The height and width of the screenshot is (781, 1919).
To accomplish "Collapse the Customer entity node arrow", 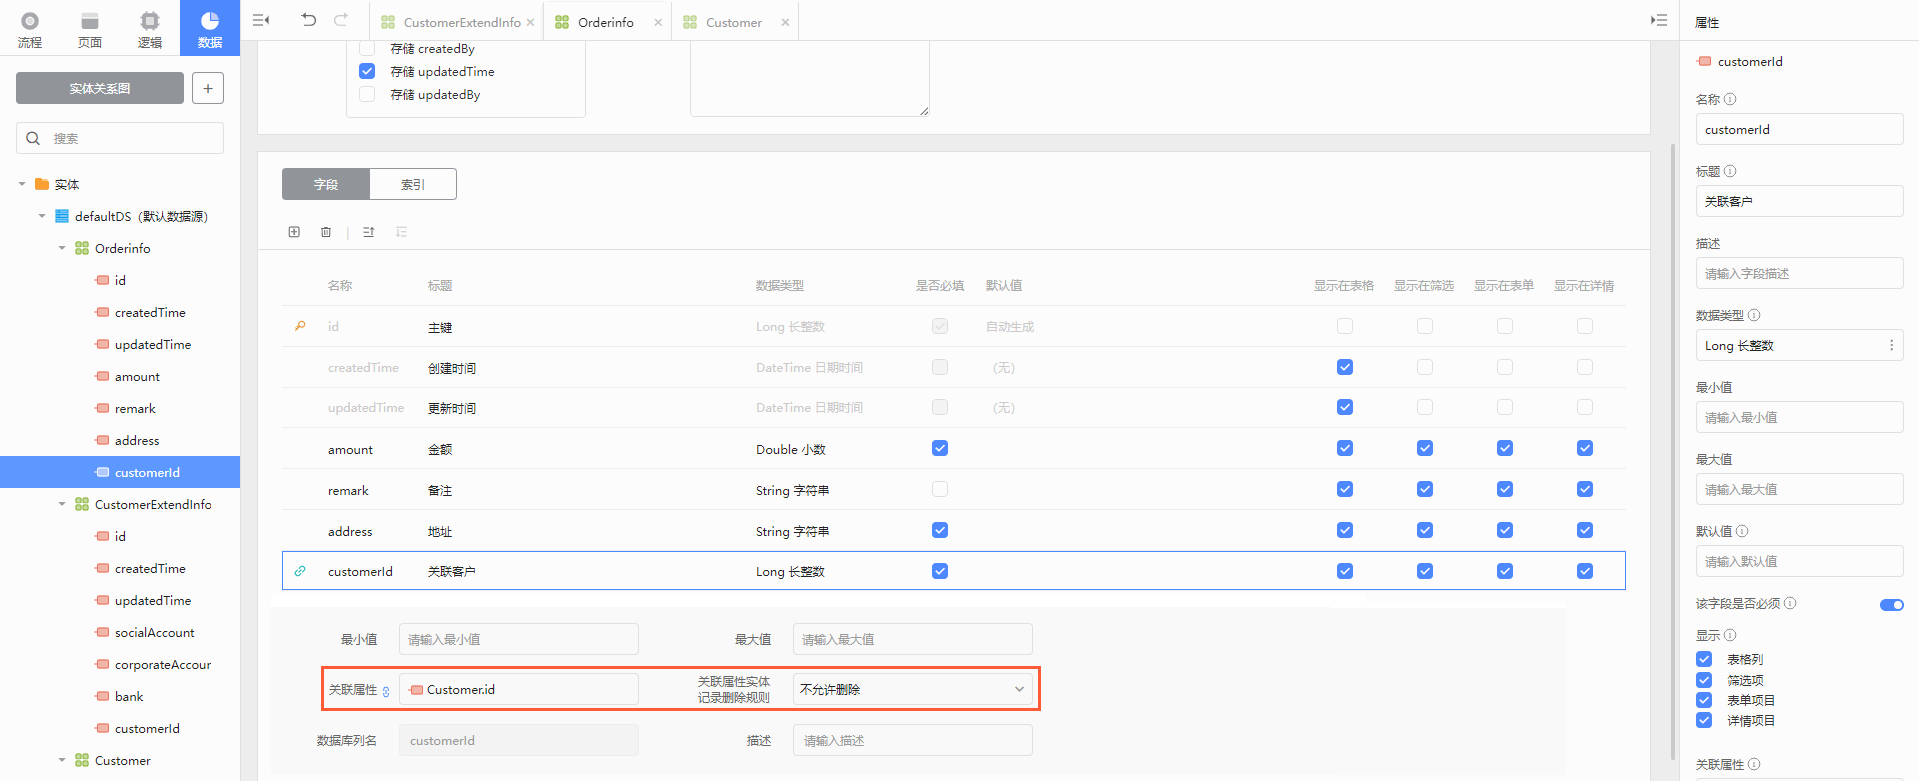I will (x=62, y=760).
